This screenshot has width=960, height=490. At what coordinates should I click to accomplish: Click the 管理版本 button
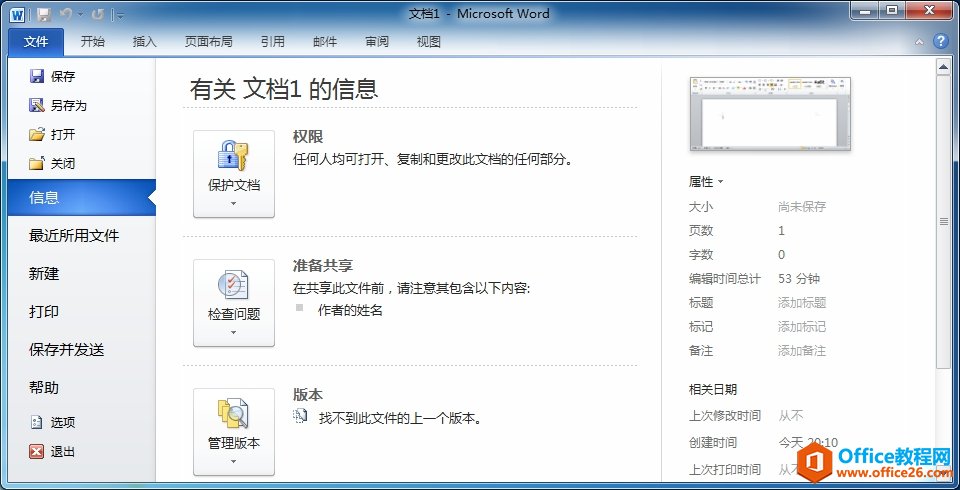pyautogui.click(x=234, y=432)
